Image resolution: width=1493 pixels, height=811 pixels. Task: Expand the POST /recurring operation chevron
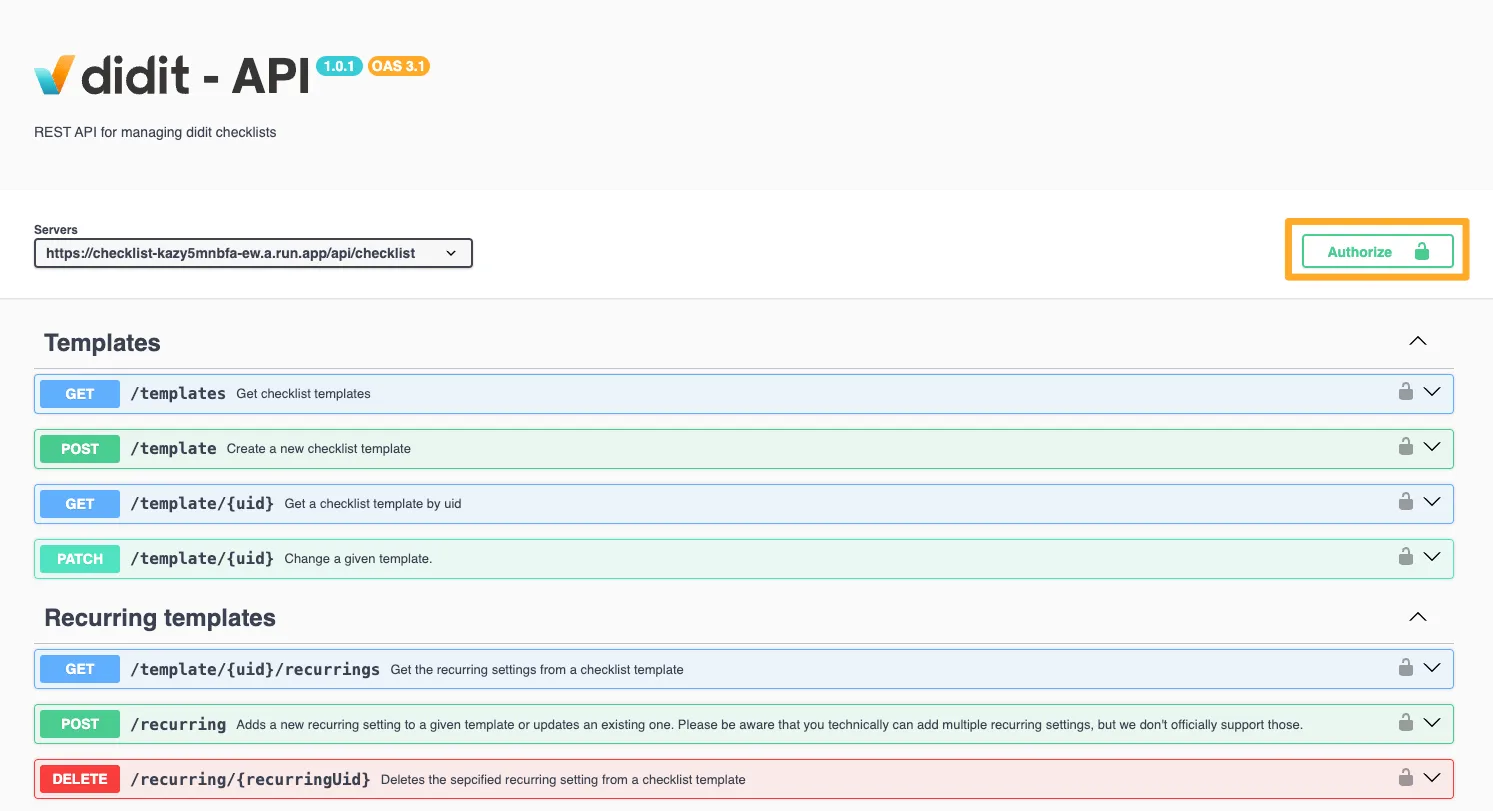[x=1432, y=722]
